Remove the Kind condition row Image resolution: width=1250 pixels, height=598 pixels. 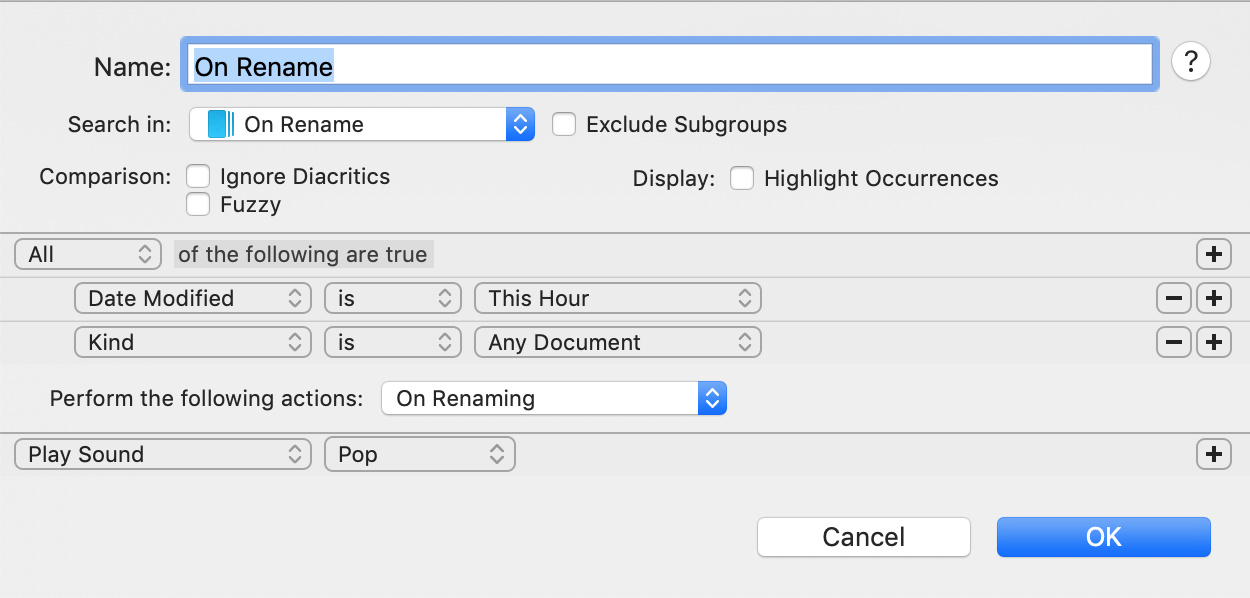pos(1173,342)
